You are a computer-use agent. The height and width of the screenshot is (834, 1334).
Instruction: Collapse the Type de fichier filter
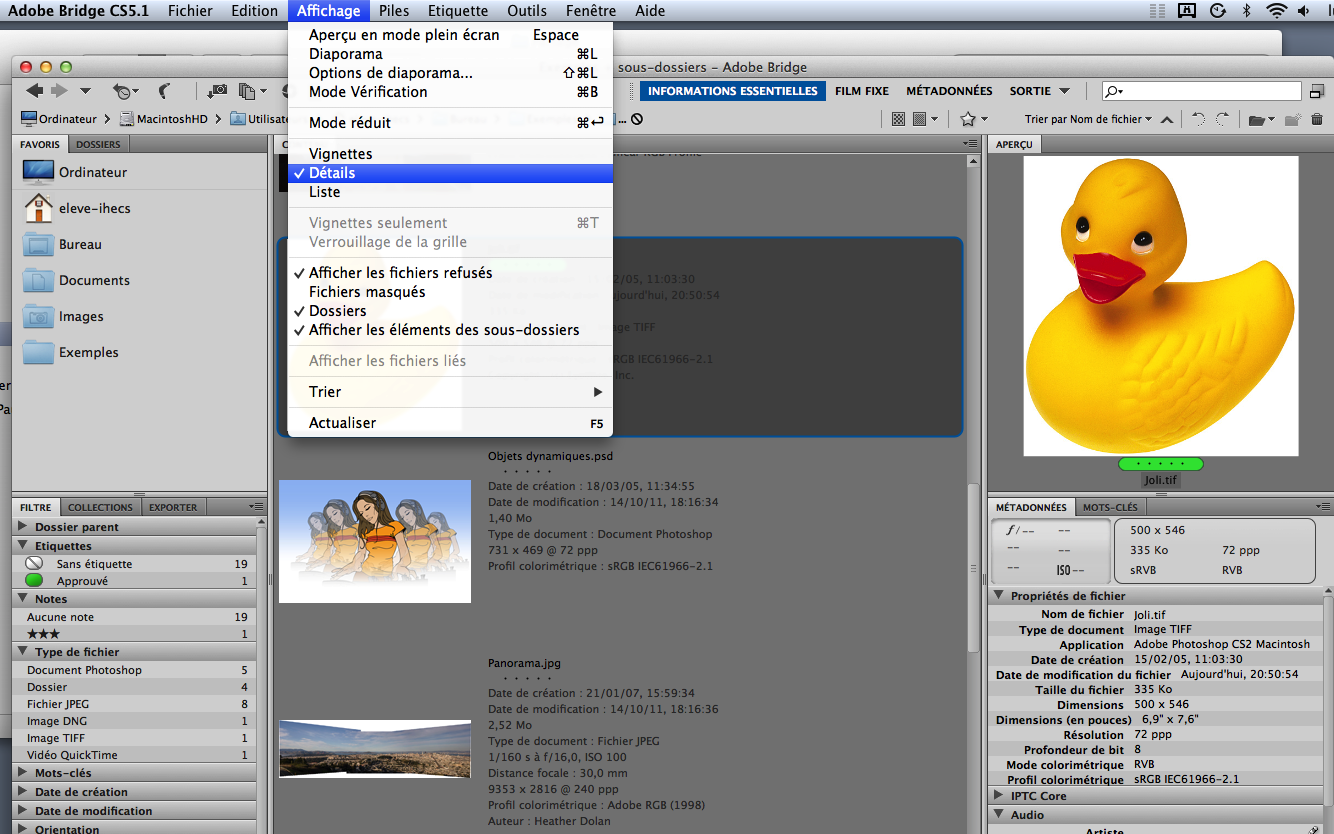point(23,652)
